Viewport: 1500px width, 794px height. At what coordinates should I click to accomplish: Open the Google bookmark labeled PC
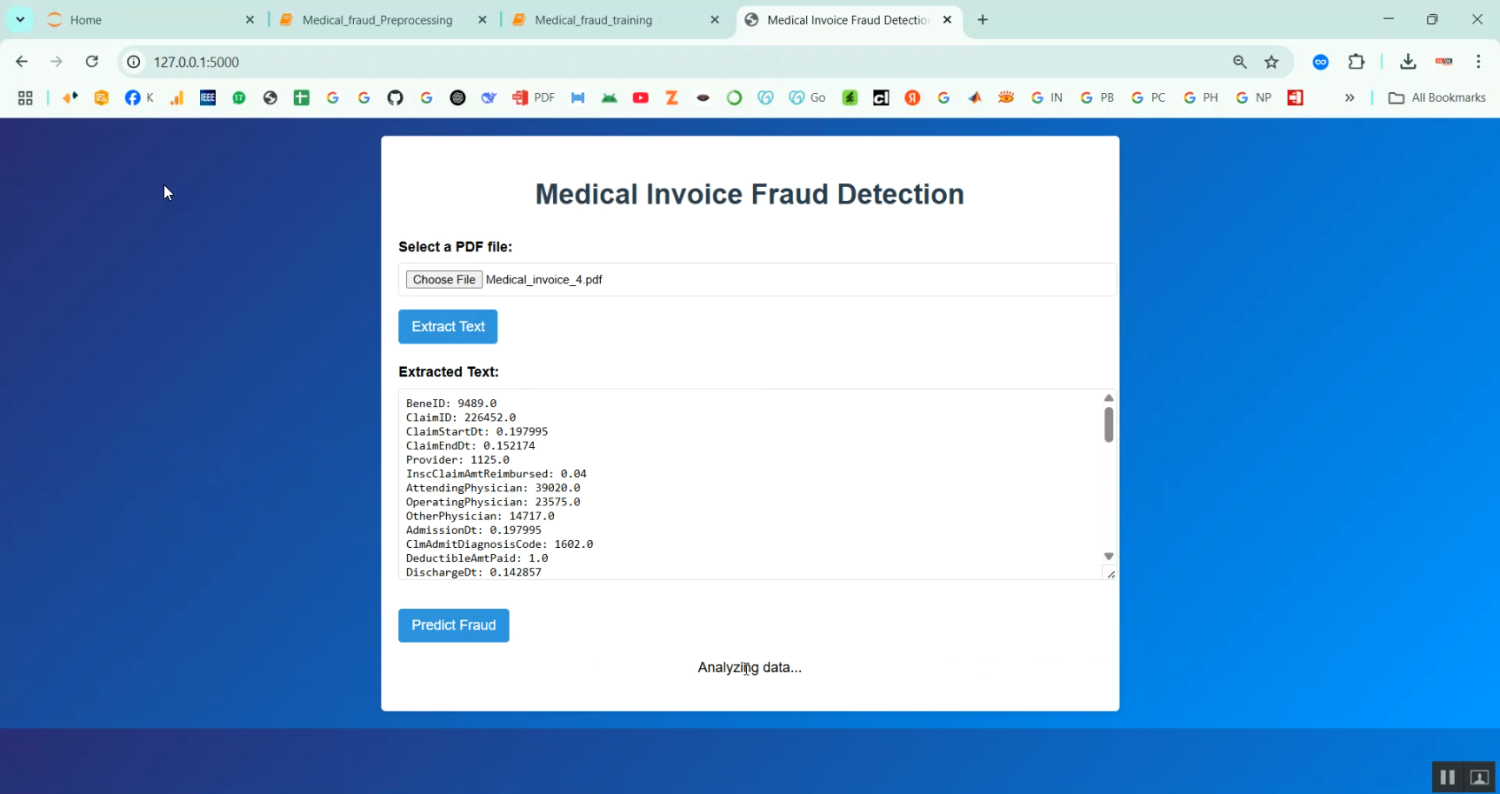(1148, 98)
